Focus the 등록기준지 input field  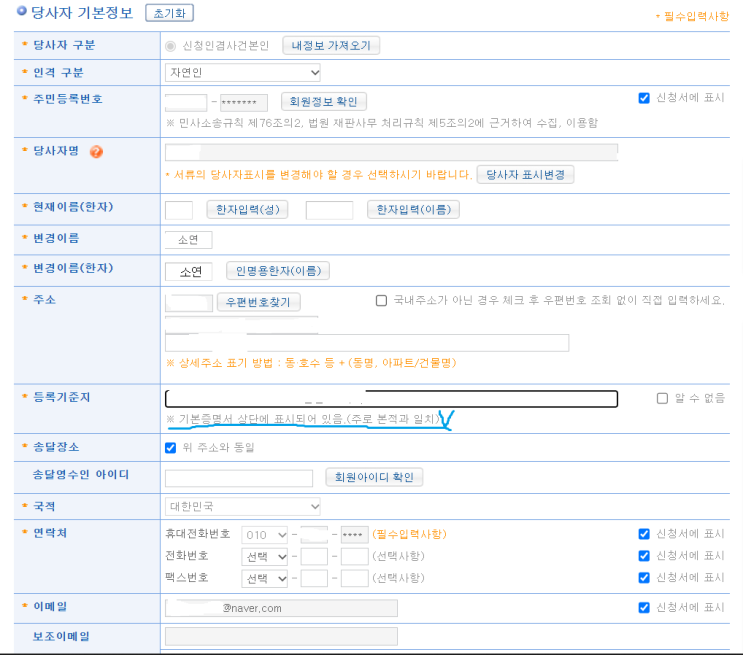click(x=391, y=399)
